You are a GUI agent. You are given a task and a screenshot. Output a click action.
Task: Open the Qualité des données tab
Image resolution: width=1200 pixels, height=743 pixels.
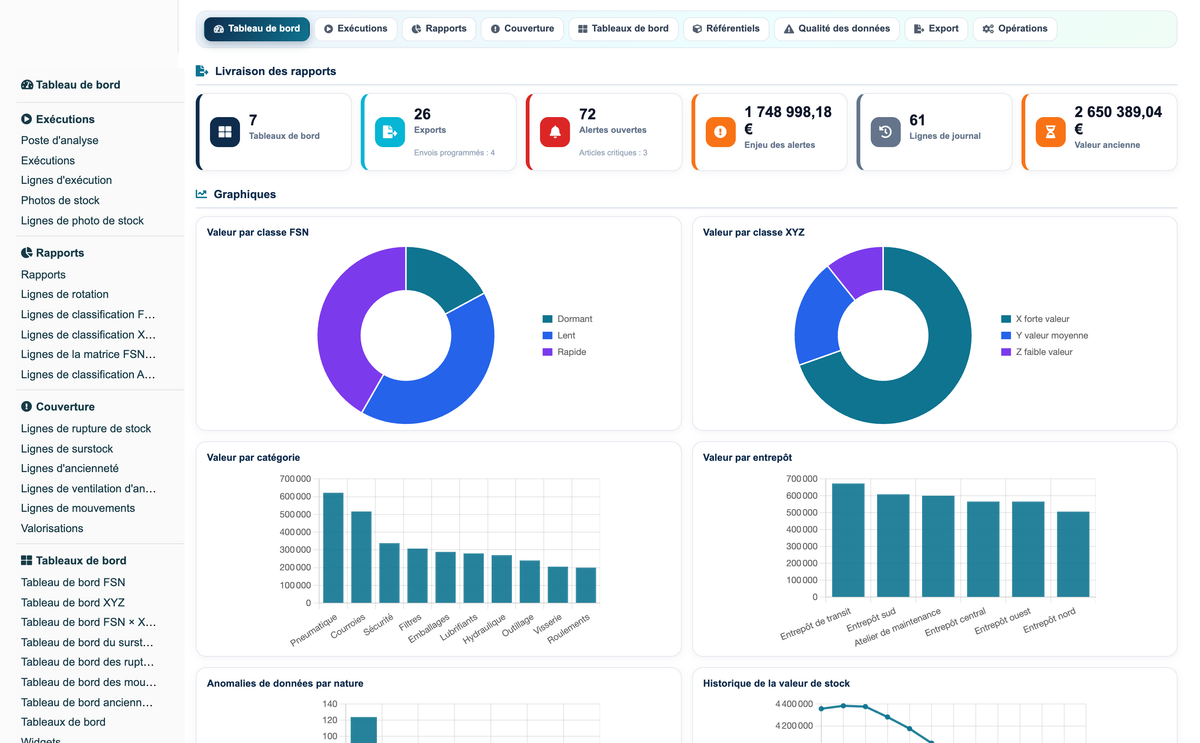[x=837, y=29]
